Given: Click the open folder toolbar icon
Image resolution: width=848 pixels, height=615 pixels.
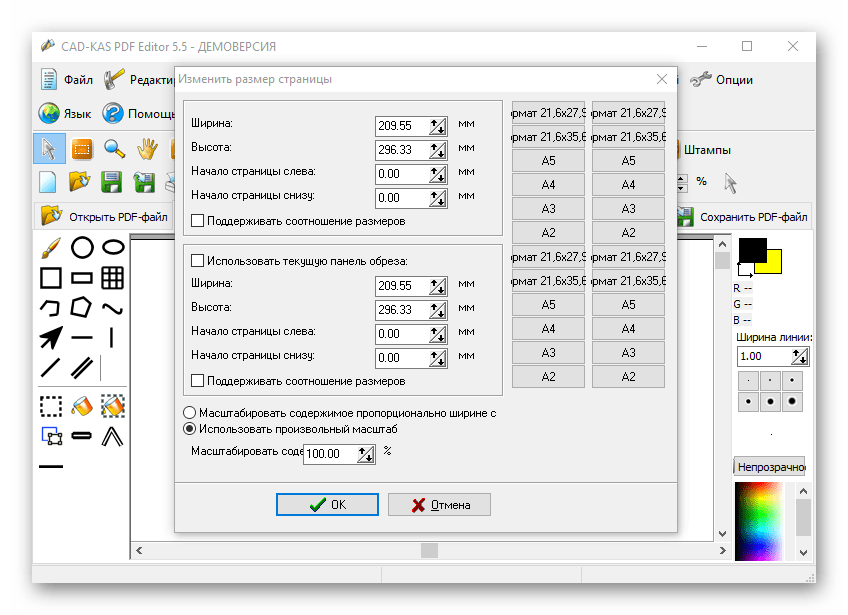Looking at the screenshot, I should 80,182.
